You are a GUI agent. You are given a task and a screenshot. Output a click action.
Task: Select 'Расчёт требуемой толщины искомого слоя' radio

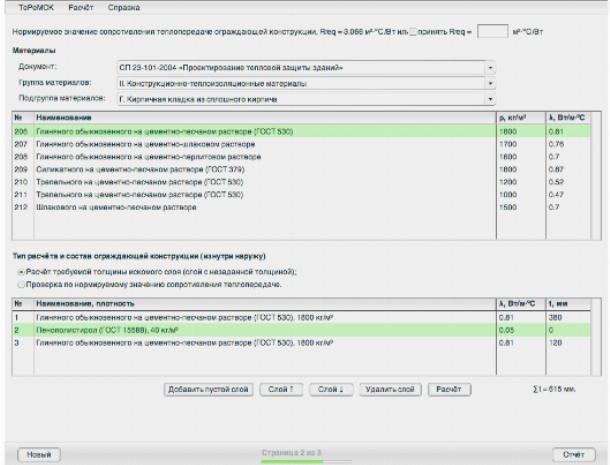23,271
